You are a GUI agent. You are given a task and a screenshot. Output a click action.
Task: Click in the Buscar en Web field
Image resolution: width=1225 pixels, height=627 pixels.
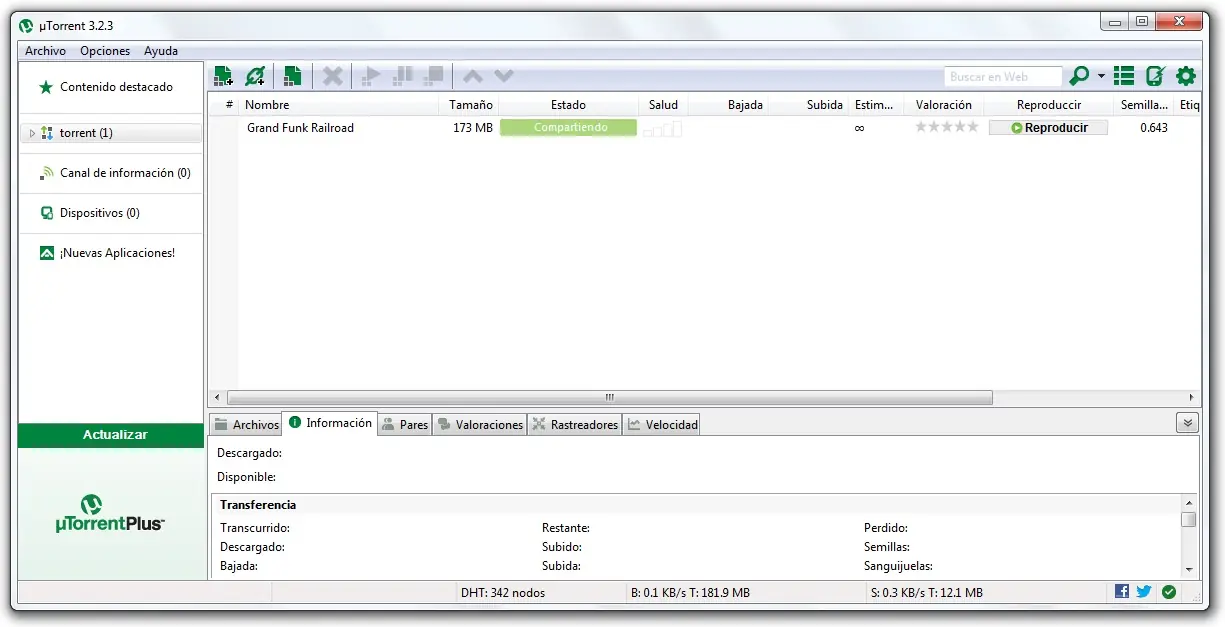click(x=1002, y=77)
